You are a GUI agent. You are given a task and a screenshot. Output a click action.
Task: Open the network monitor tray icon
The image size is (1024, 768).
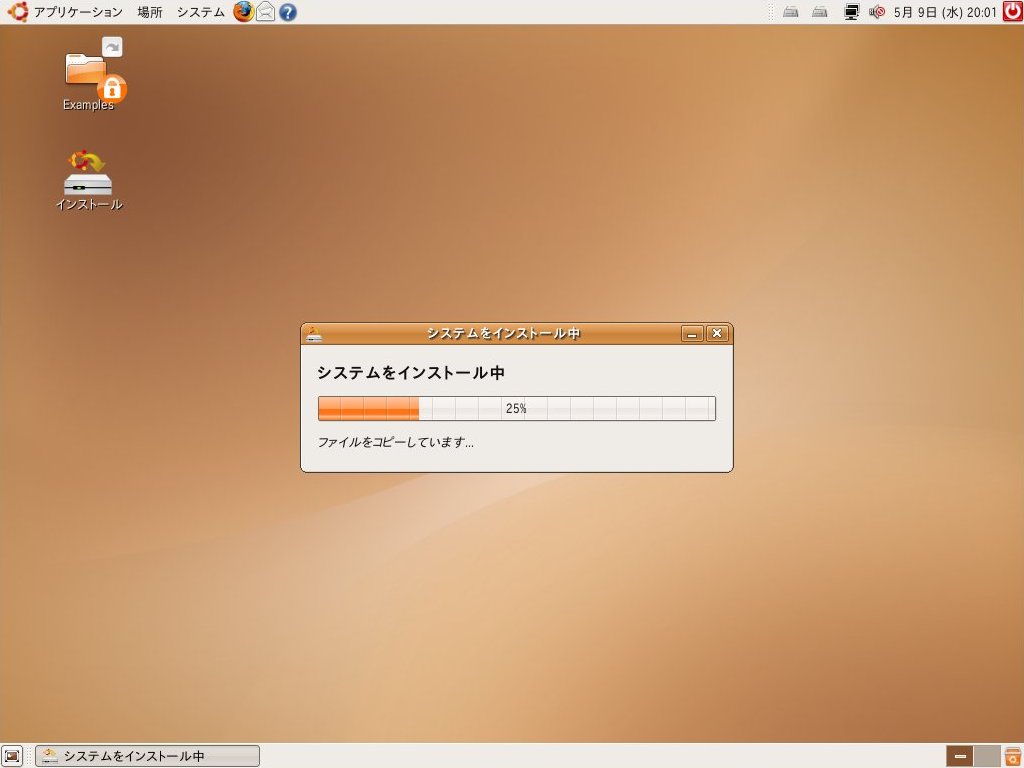point(852,12)
